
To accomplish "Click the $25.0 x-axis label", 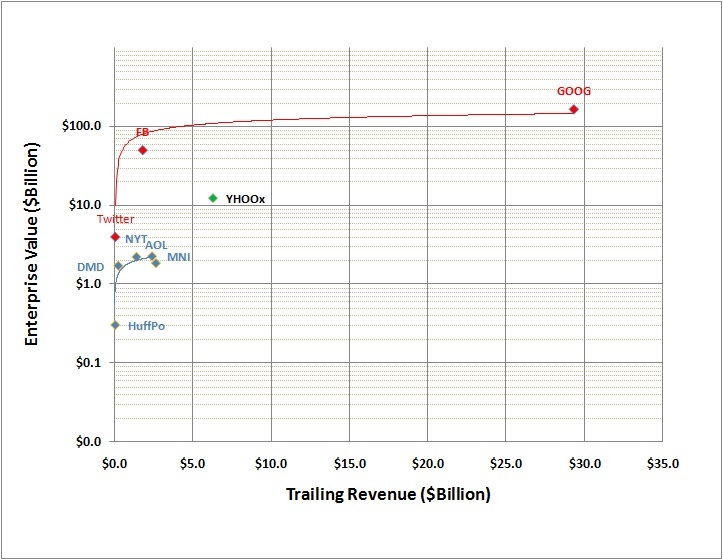I will [x=506, y=464].
